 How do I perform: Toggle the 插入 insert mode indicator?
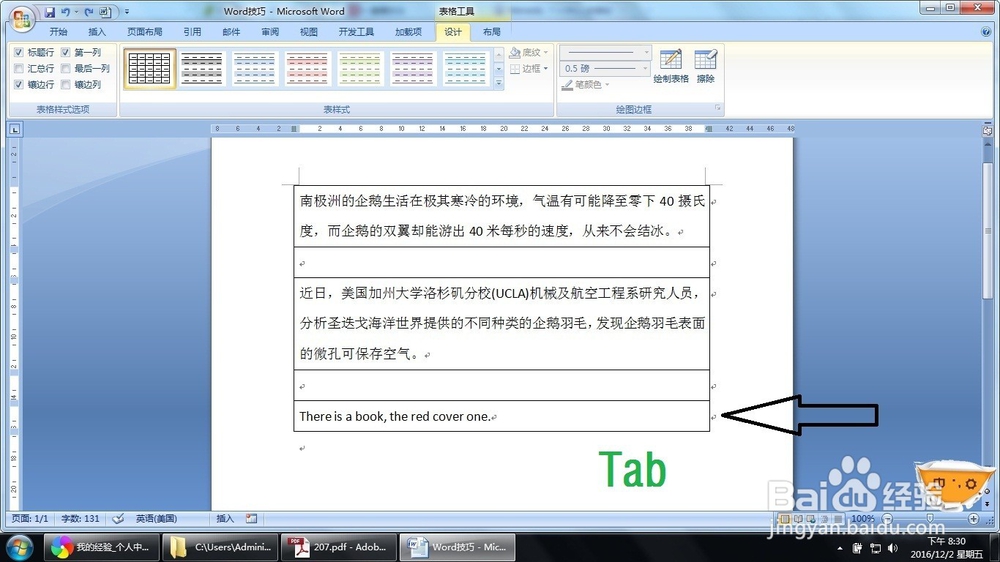pos(225,519)
